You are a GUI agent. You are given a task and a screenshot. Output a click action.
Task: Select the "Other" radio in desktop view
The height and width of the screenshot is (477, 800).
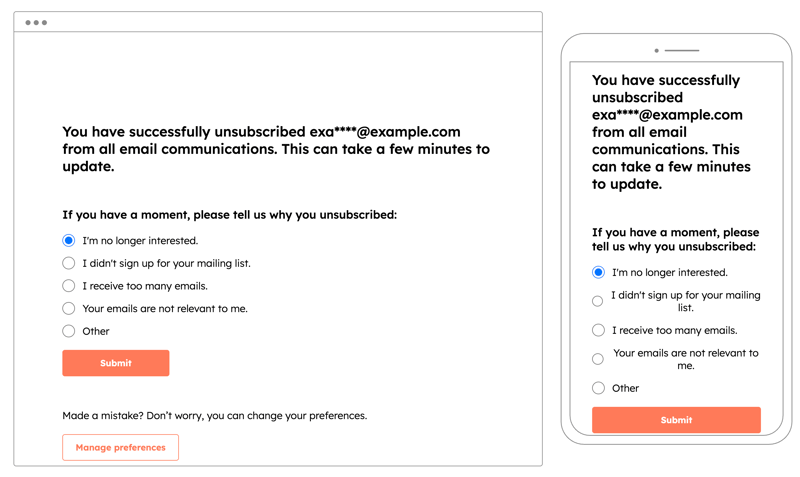(69, 331)
